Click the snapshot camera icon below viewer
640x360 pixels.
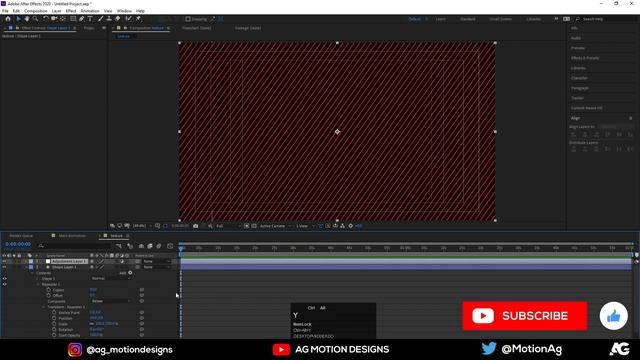tap(196, 226)
